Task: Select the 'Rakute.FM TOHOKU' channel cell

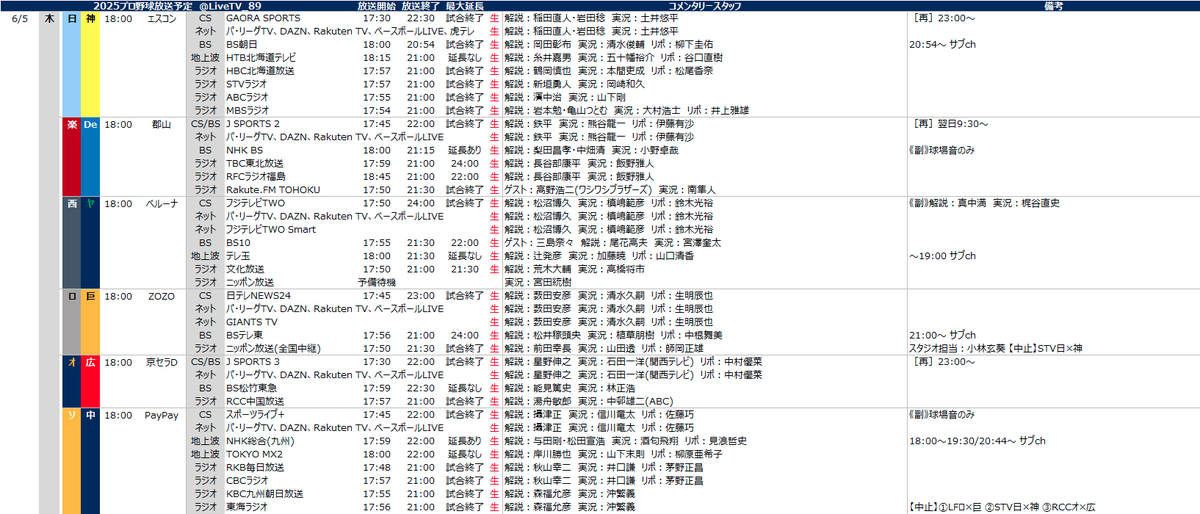Action: pyautogui.click(x=272, y=189)
